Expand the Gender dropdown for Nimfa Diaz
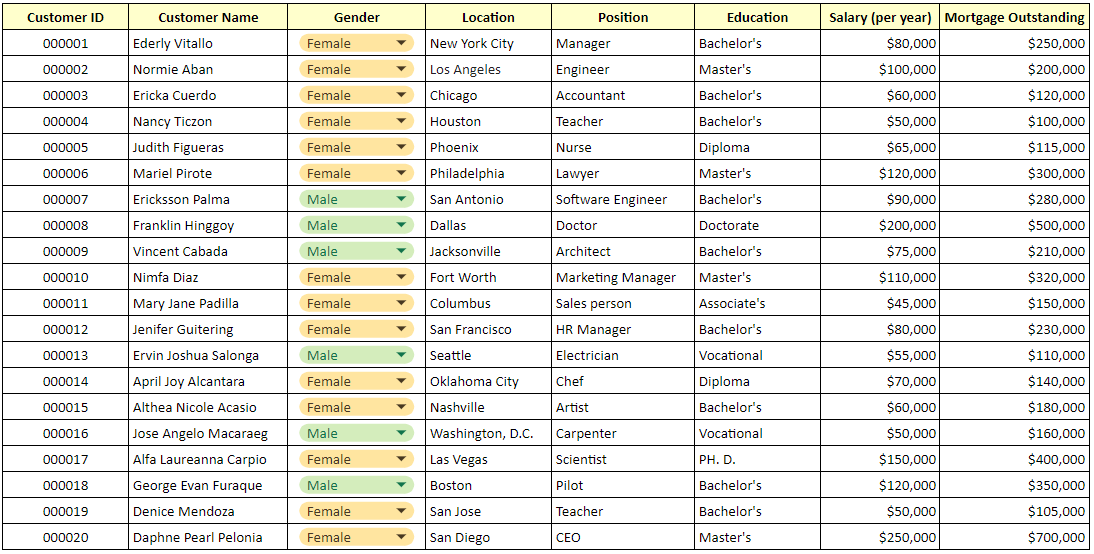 click(401, 277)
